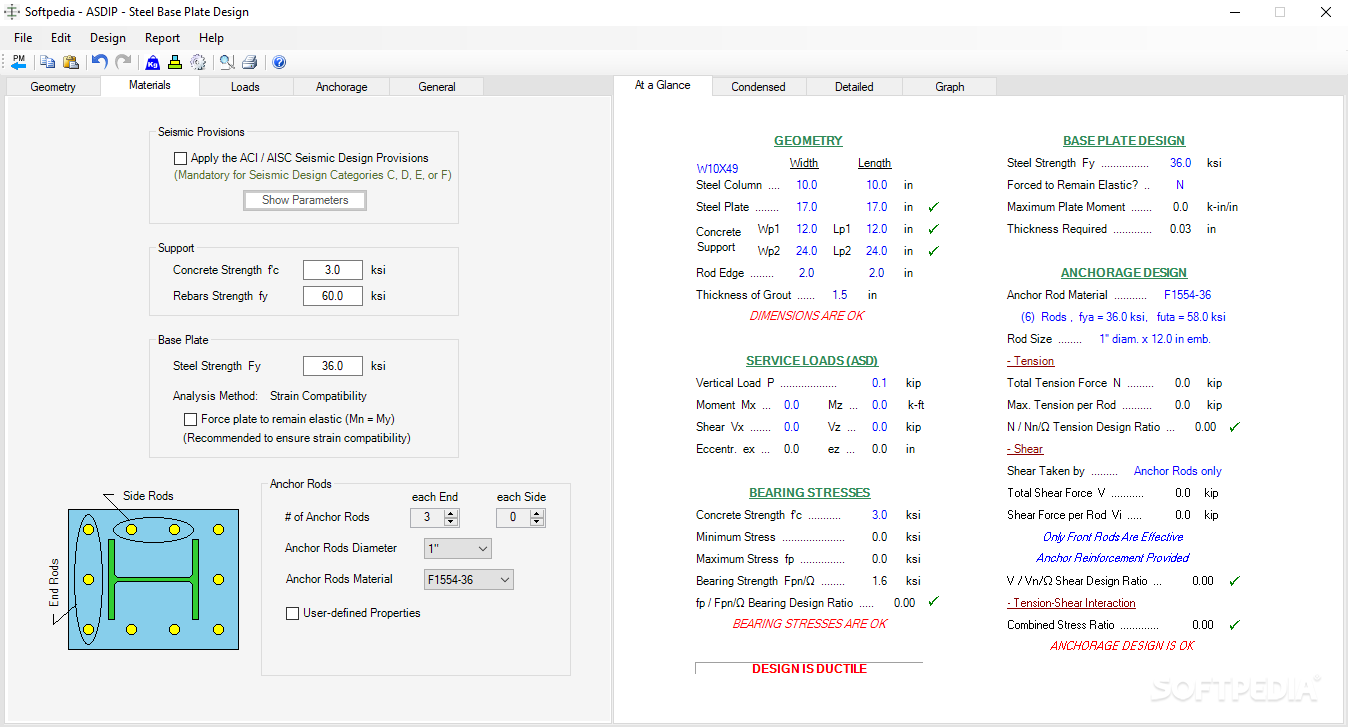The height and width of the screenshot is (727, 1348).
Task: Click the BEARING STRESSES heading
Action: [x=809, y=493]
